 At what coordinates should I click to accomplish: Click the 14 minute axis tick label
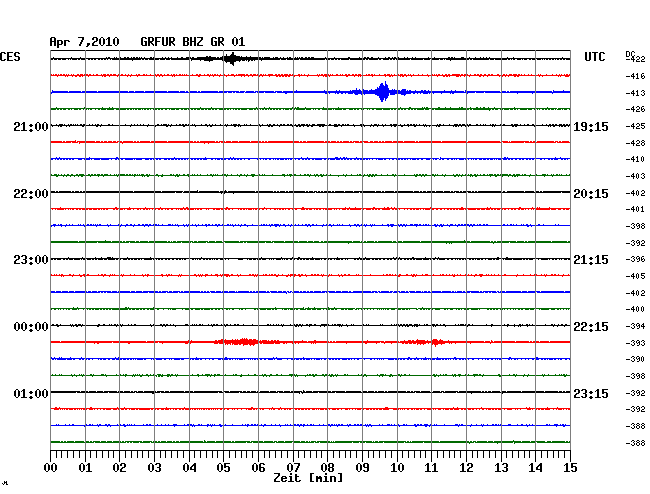(x=535, y=468)
